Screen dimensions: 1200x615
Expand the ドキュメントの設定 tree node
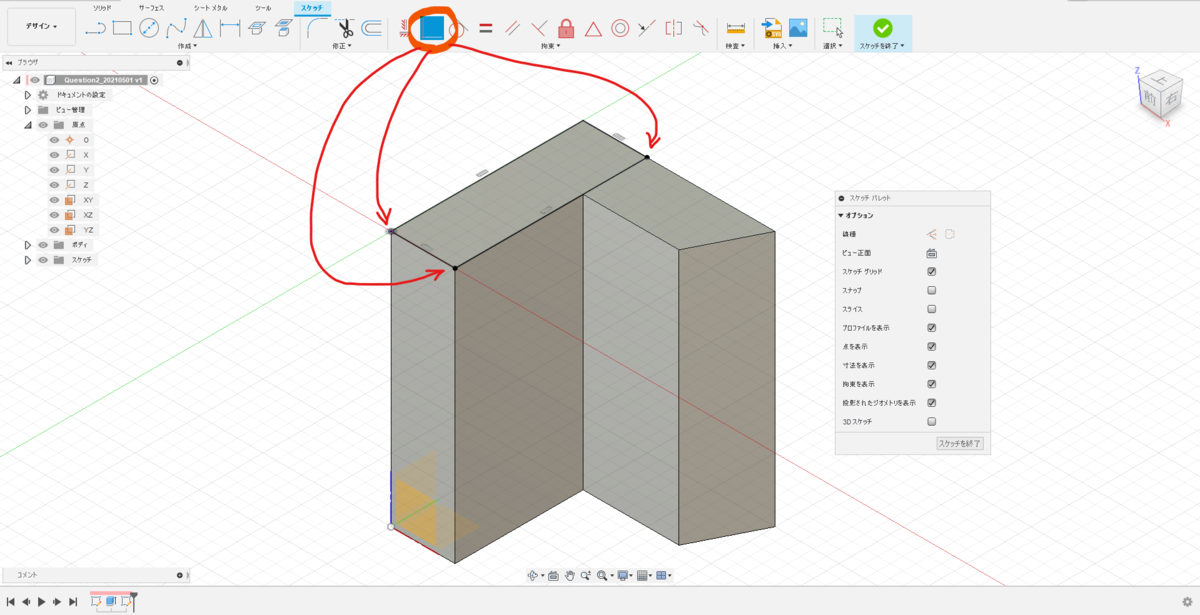pyautogui.click(x=28, y=95)
